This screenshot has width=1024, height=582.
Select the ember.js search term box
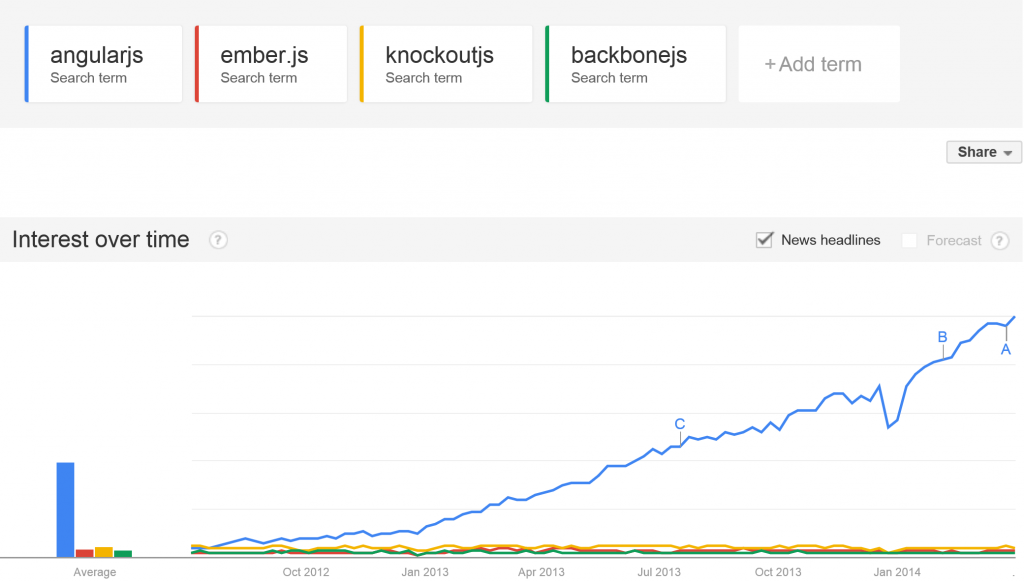[x=271, y=64]
